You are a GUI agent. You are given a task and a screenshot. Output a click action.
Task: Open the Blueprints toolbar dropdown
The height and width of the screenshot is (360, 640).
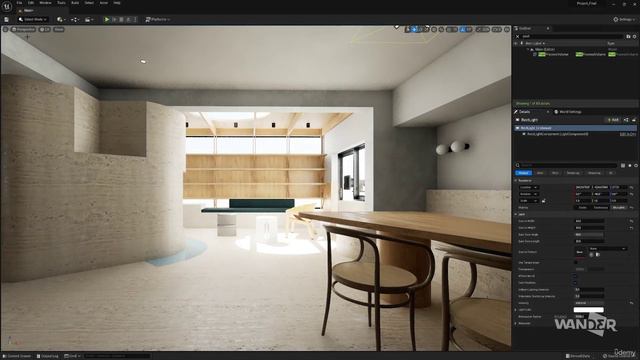point(74,20)
